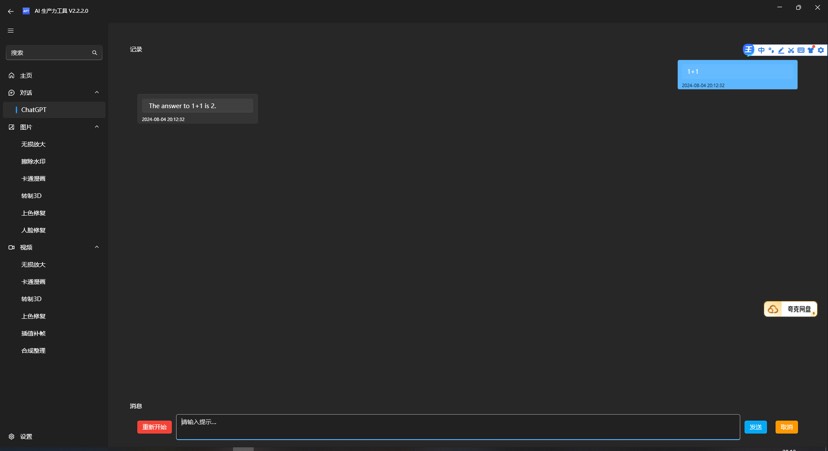Click the back arrow in title bar
Image resolution: width=828 pixels, height=451 pixels.
click(11, 11)
